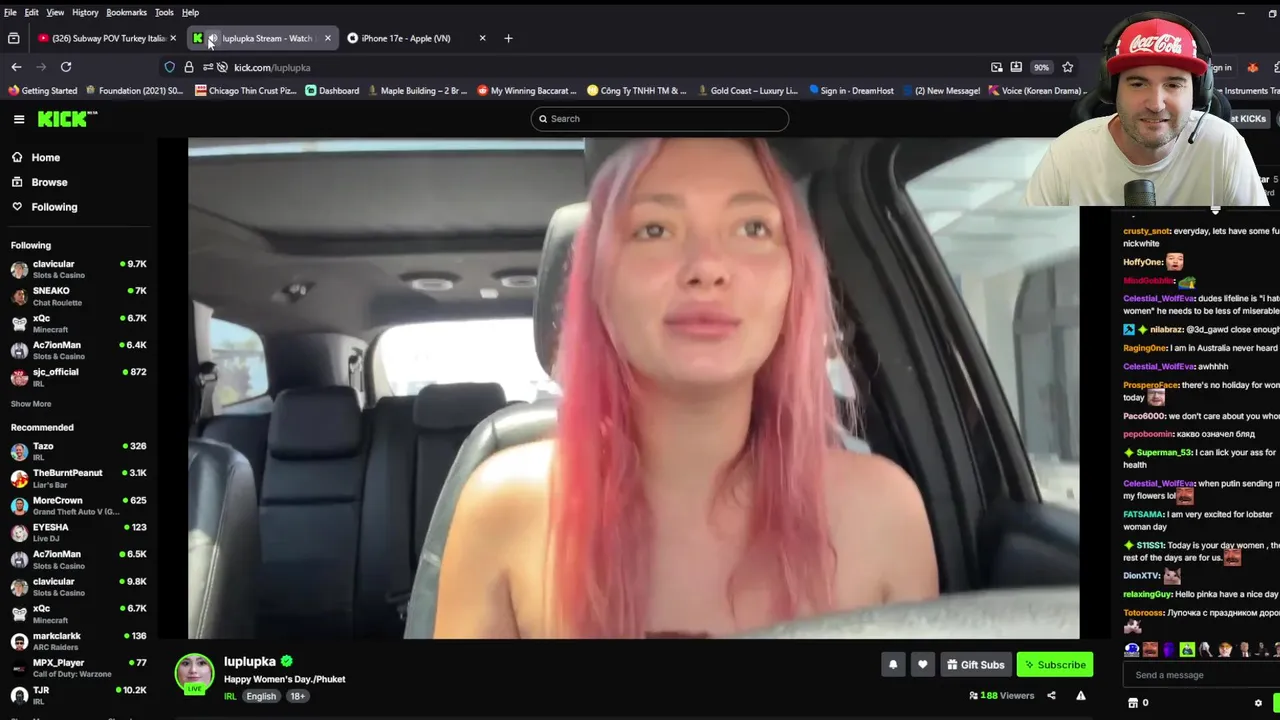1280x720 pixels.
Task: Click the video player area
Action: [633, 388]
